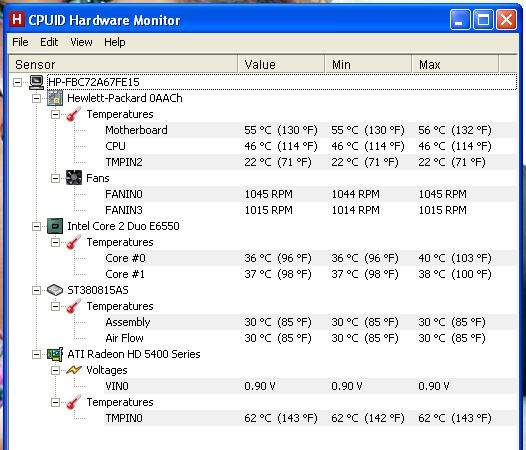Select the TMPIN2 sensor row

pos(310,162)
